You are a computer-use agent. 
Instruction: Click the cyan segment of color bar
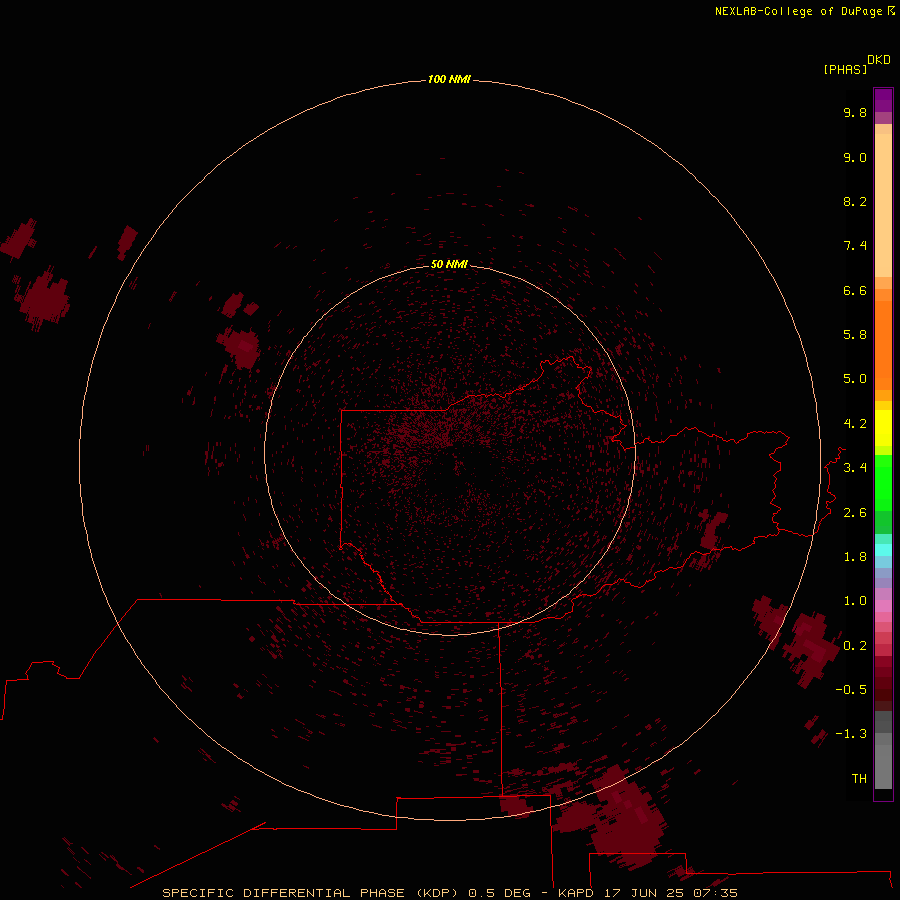[883, 550]
